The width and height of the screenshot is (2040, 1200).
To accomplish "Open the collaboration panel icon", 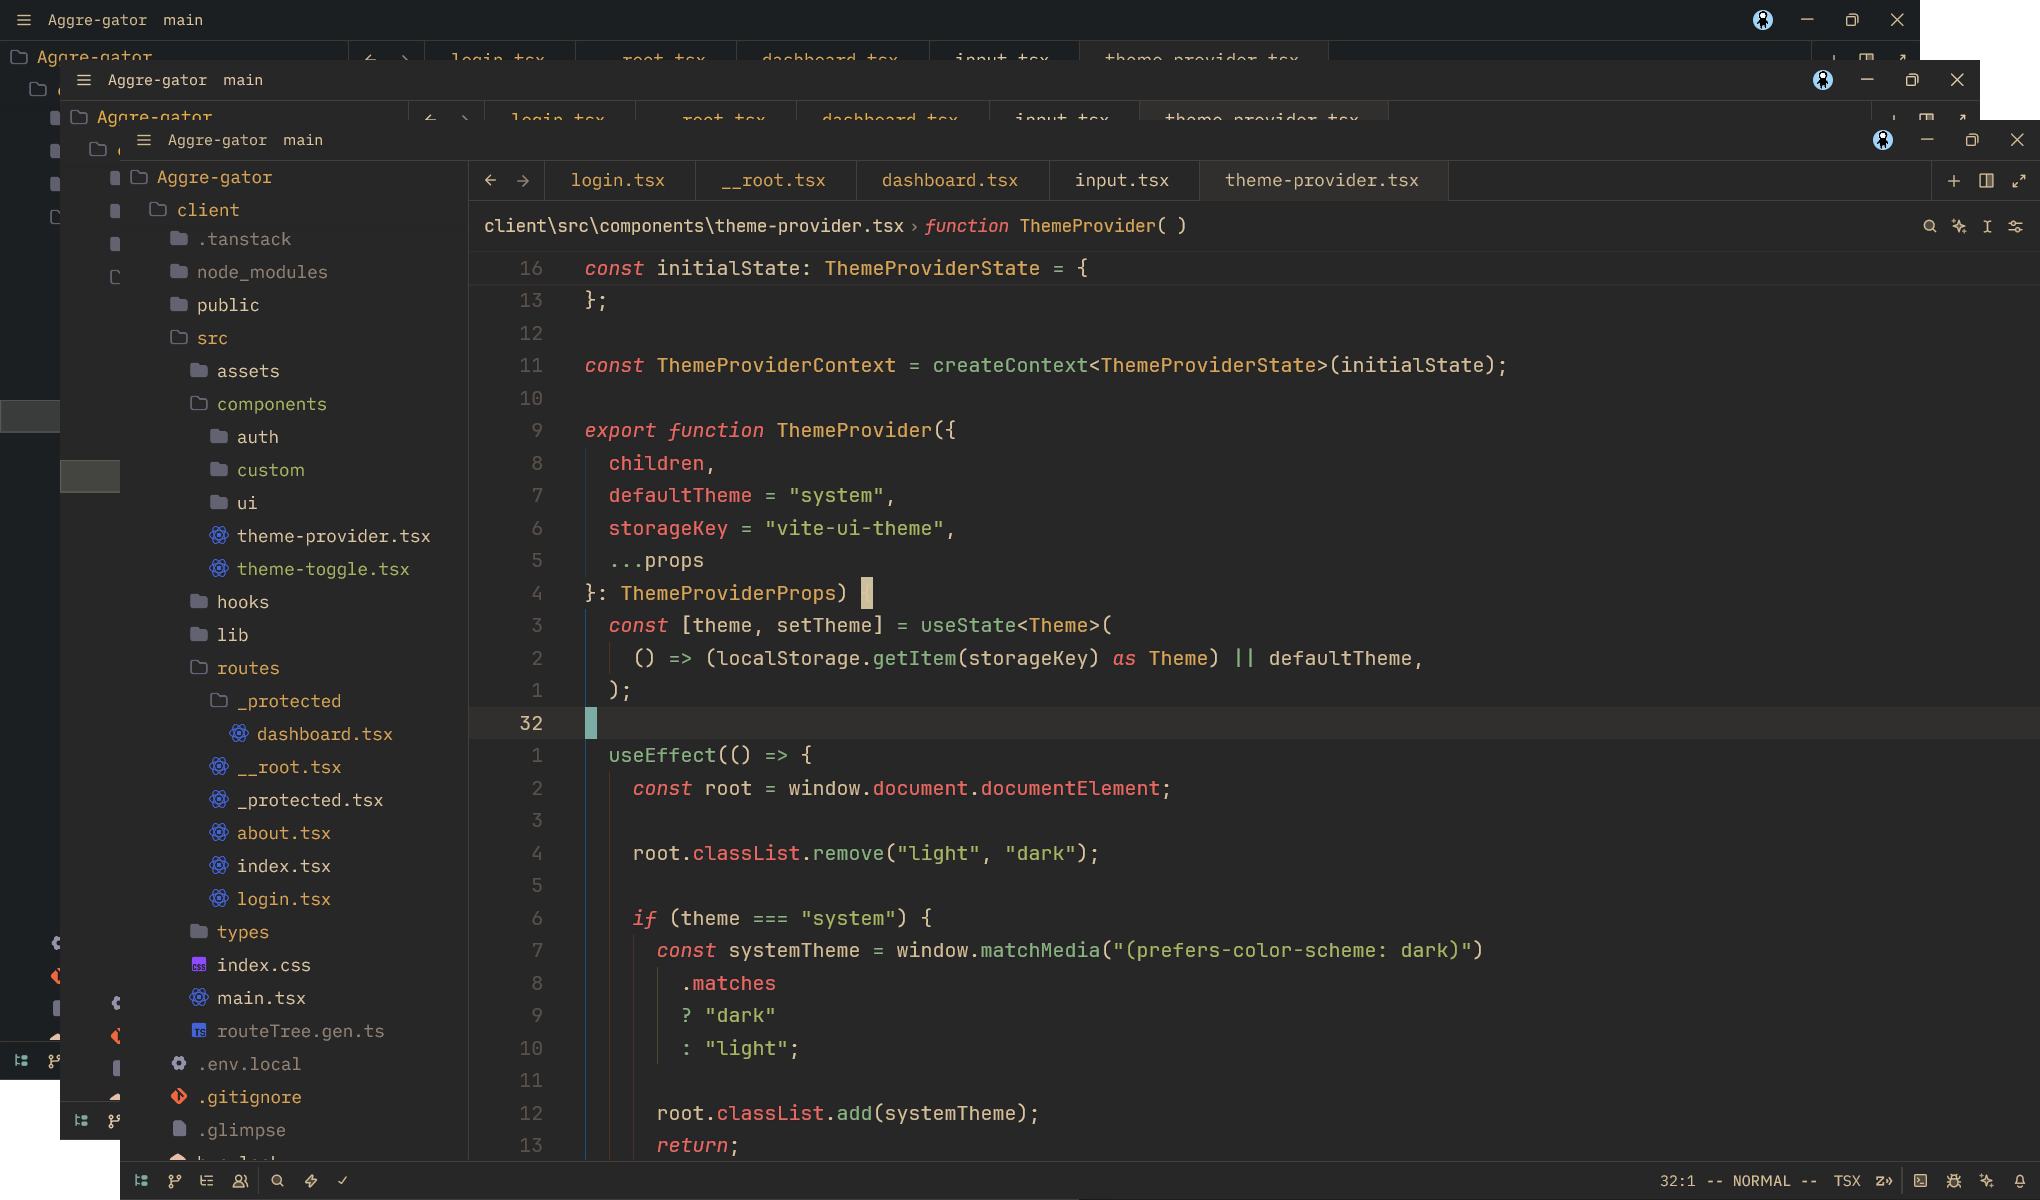I will tap(240, 1181).
